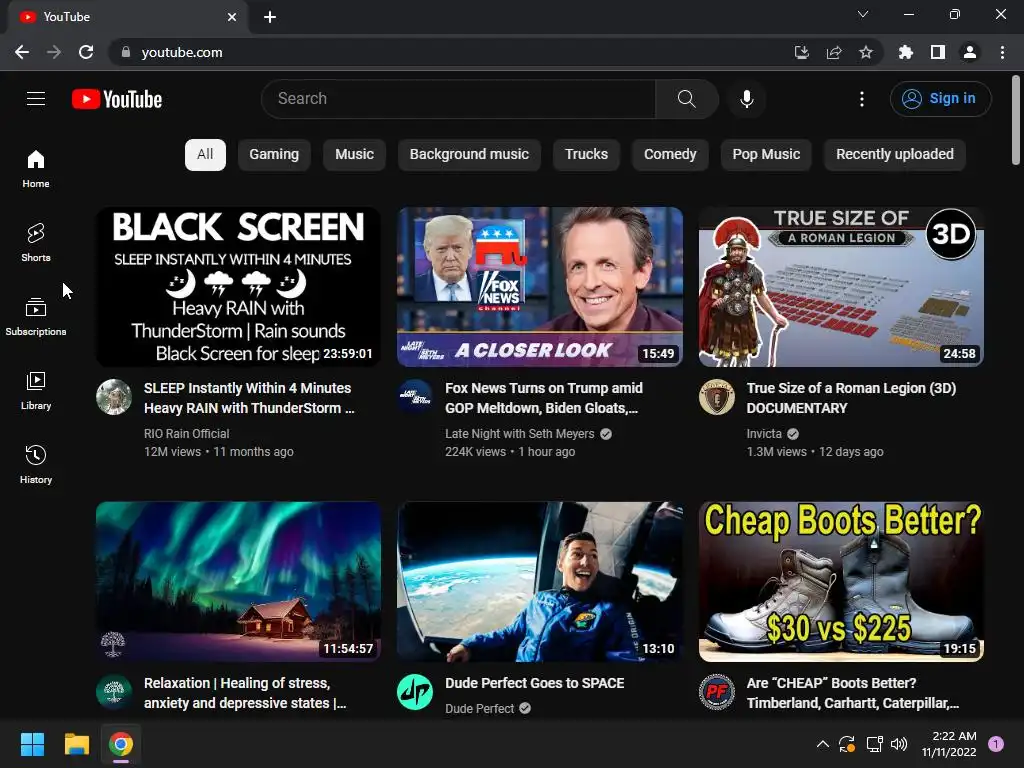Click the Black Screen rain thumbnail

pos(238,287)
